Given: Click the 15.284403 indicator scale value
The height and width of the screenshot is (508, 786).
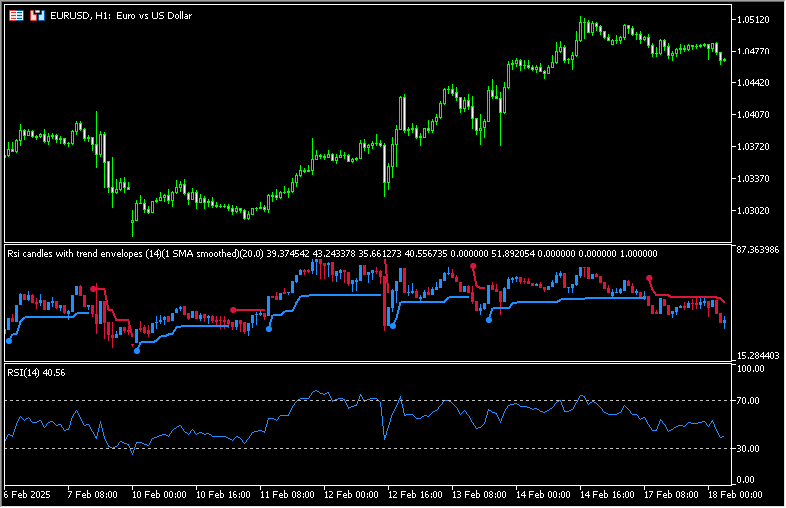Looking at the screenshot, I should click(x=758, y=356).
